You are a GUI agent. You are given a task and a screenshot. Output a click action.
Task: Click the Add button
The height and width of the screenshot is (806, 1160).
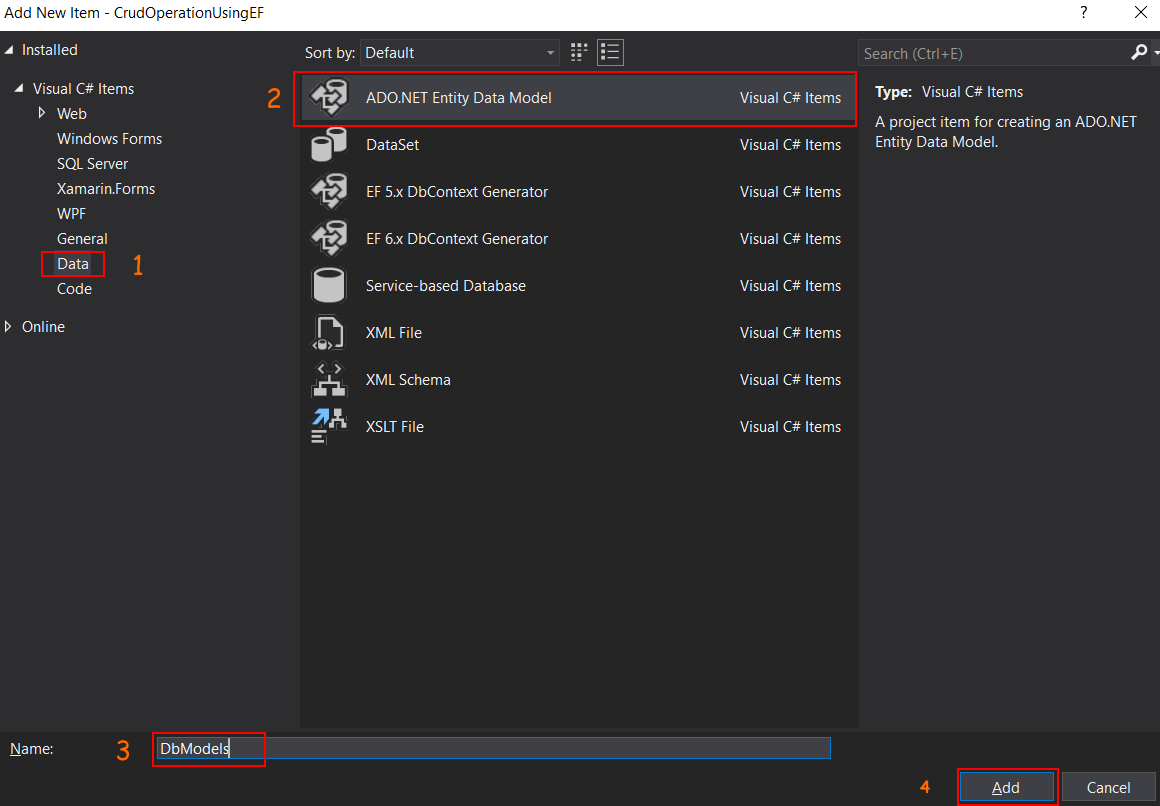coord(1006,787)
